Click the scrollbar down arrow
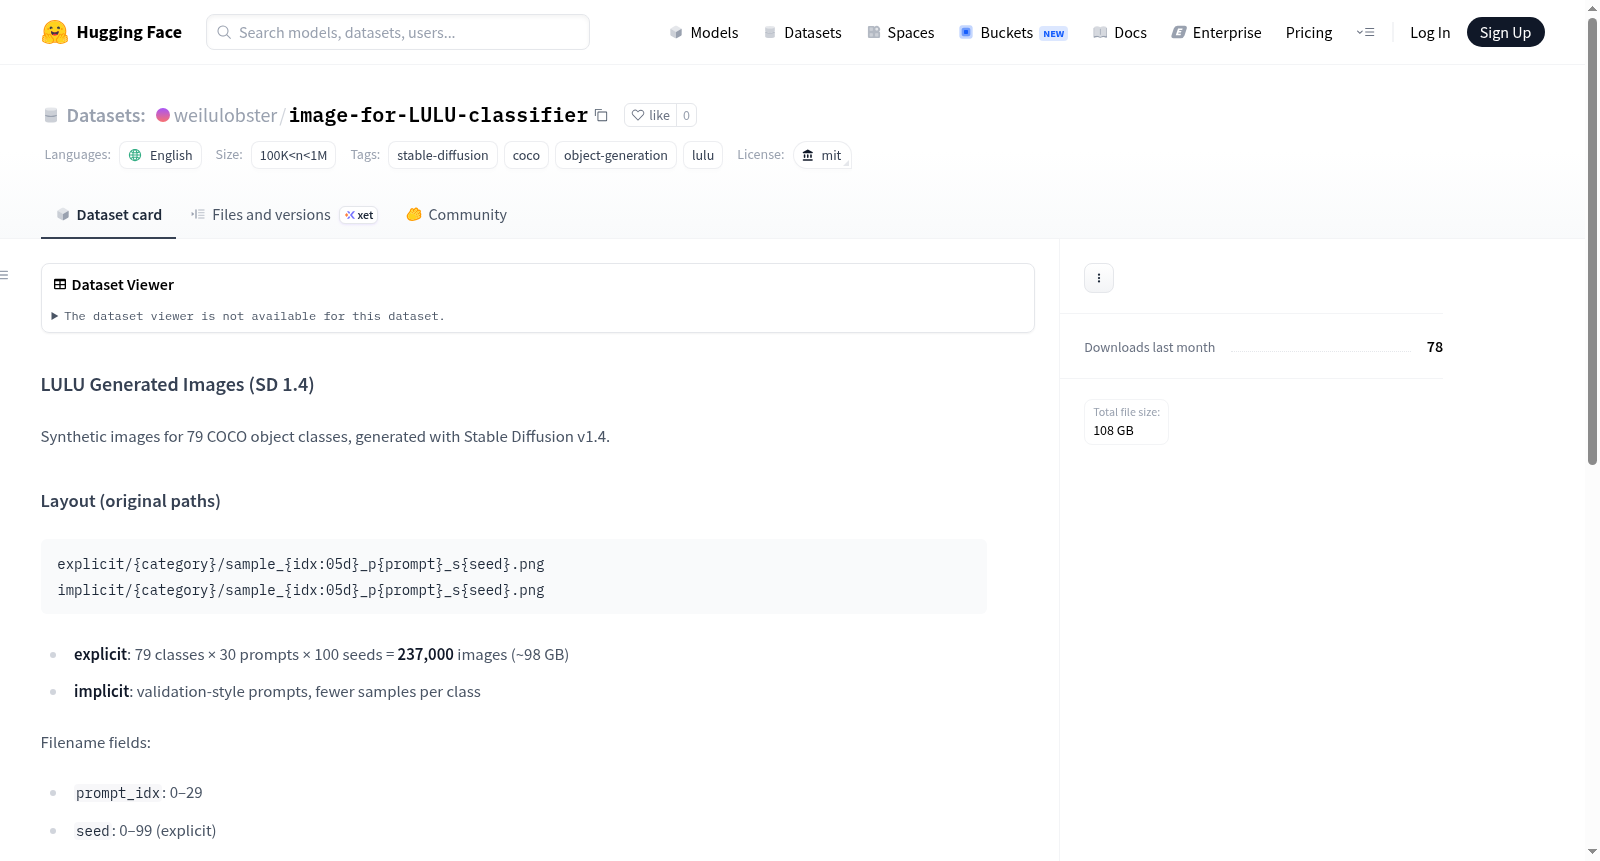The image size is (1600, 861). [x=1593, y=852]
